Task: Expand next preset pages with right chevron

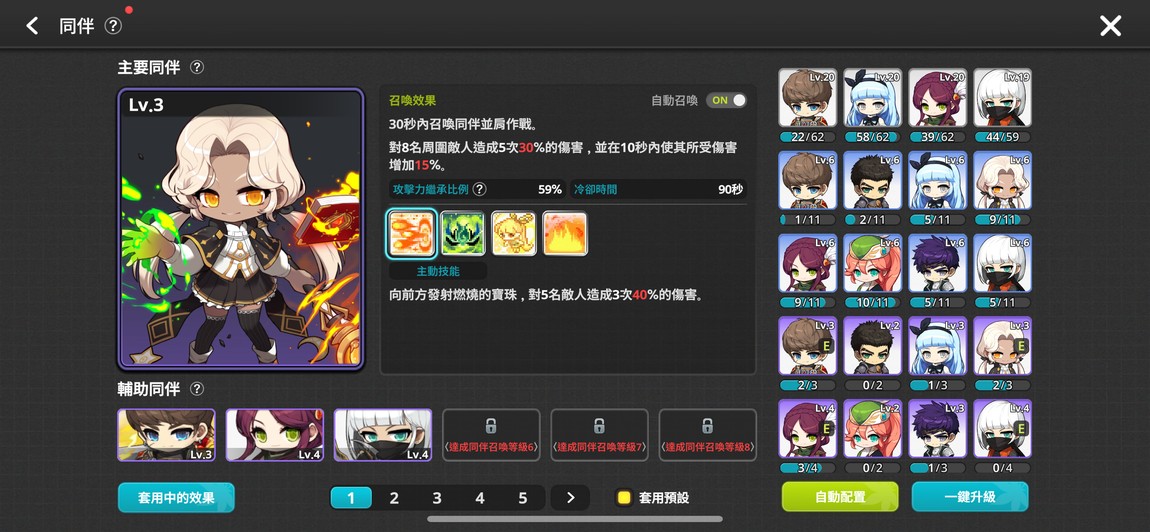Action: [571, 498]
